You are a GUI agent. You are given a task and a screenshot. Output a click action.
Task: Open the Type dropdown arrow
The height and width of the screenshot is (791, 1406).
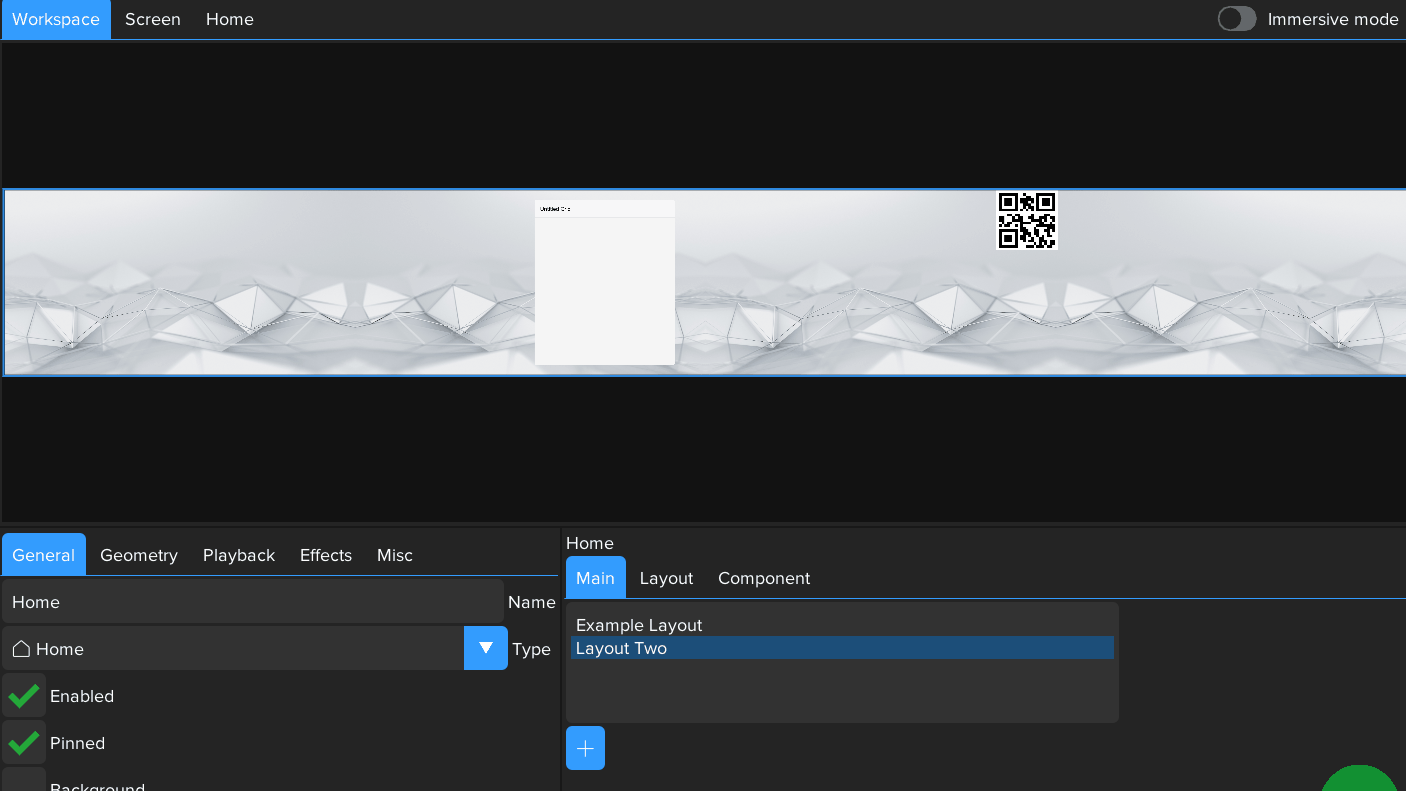click(485, 648)
